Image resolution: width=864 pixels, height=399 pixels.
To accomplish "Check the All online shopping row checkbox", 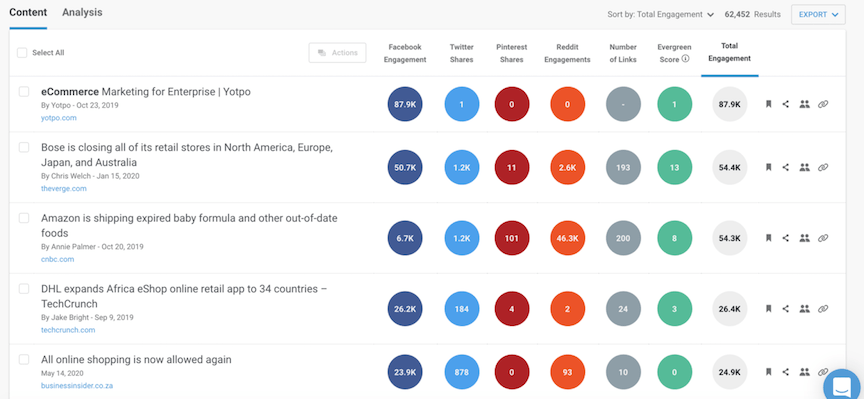I will pyautogui.click(x=24, y=360).
